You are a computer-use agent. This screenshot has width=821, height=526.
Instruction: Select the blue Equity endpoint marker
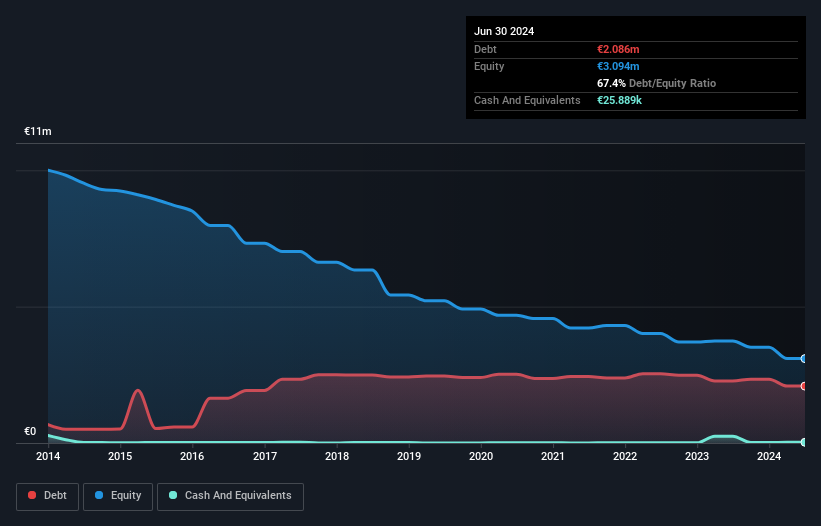(x=804, y=359)
